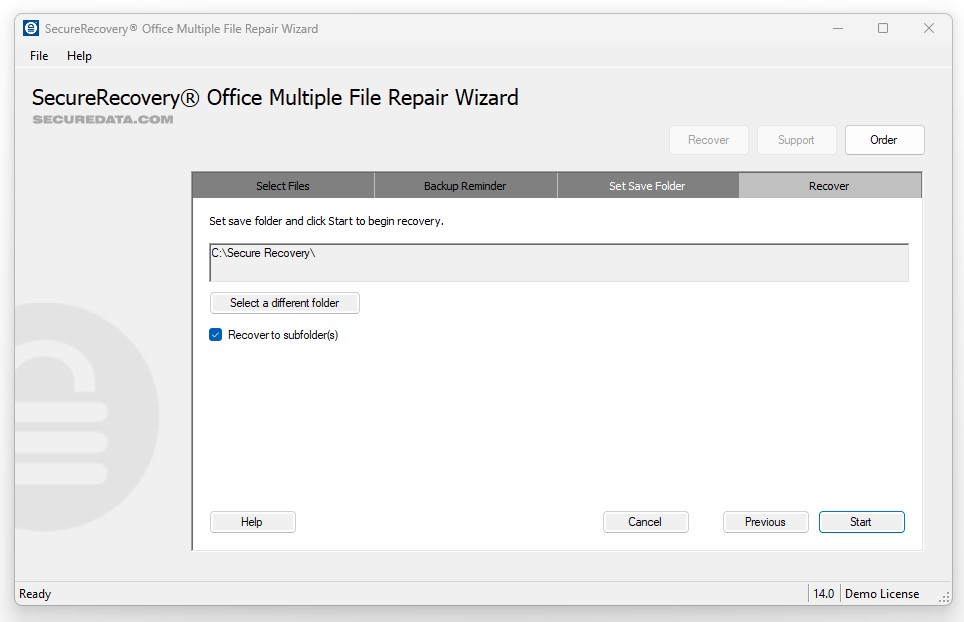Click the save folder path field
This screenshot has height=622, width=964.
[x=558, y=262]
